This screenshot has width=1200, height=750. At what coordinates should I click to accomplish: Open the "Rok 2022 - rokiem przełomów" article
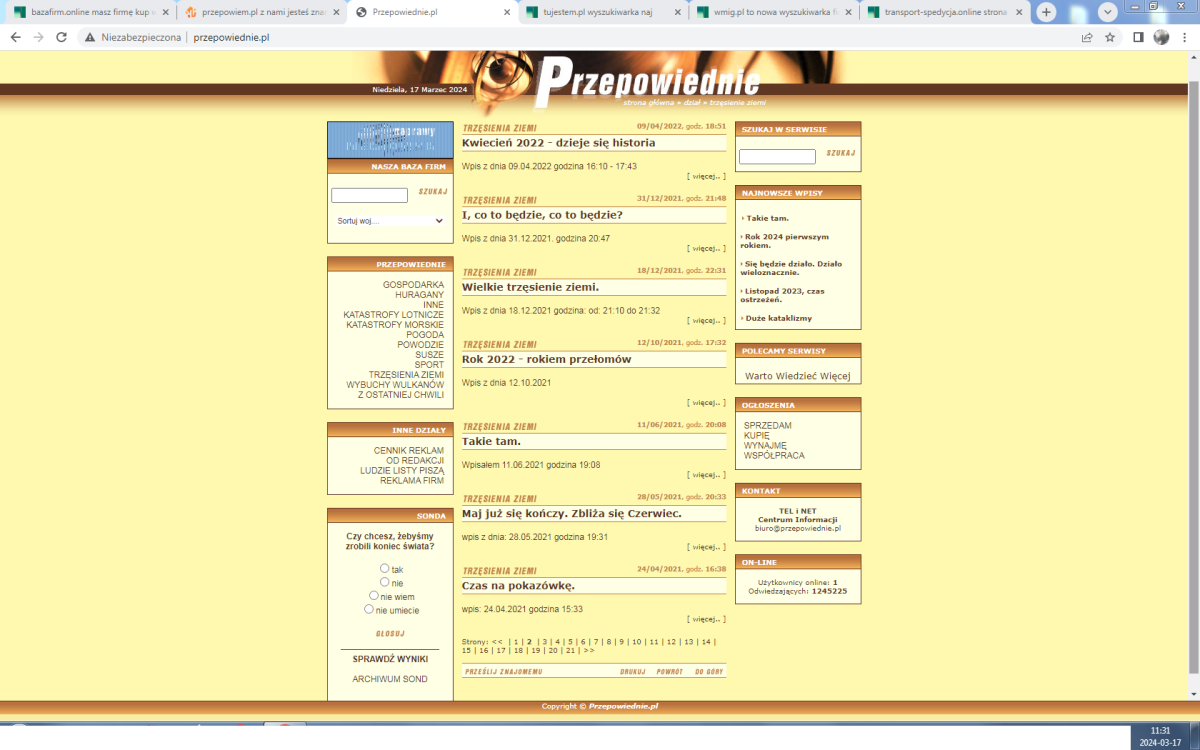click(546, 359)
